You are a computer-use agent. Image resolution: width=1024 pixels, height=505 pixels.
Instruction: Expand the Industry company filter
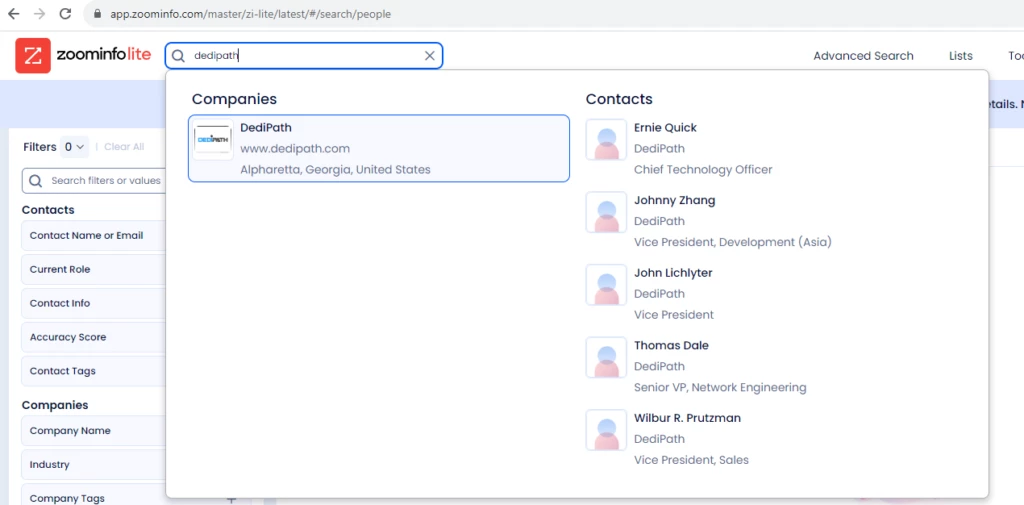tap(92, 465)
